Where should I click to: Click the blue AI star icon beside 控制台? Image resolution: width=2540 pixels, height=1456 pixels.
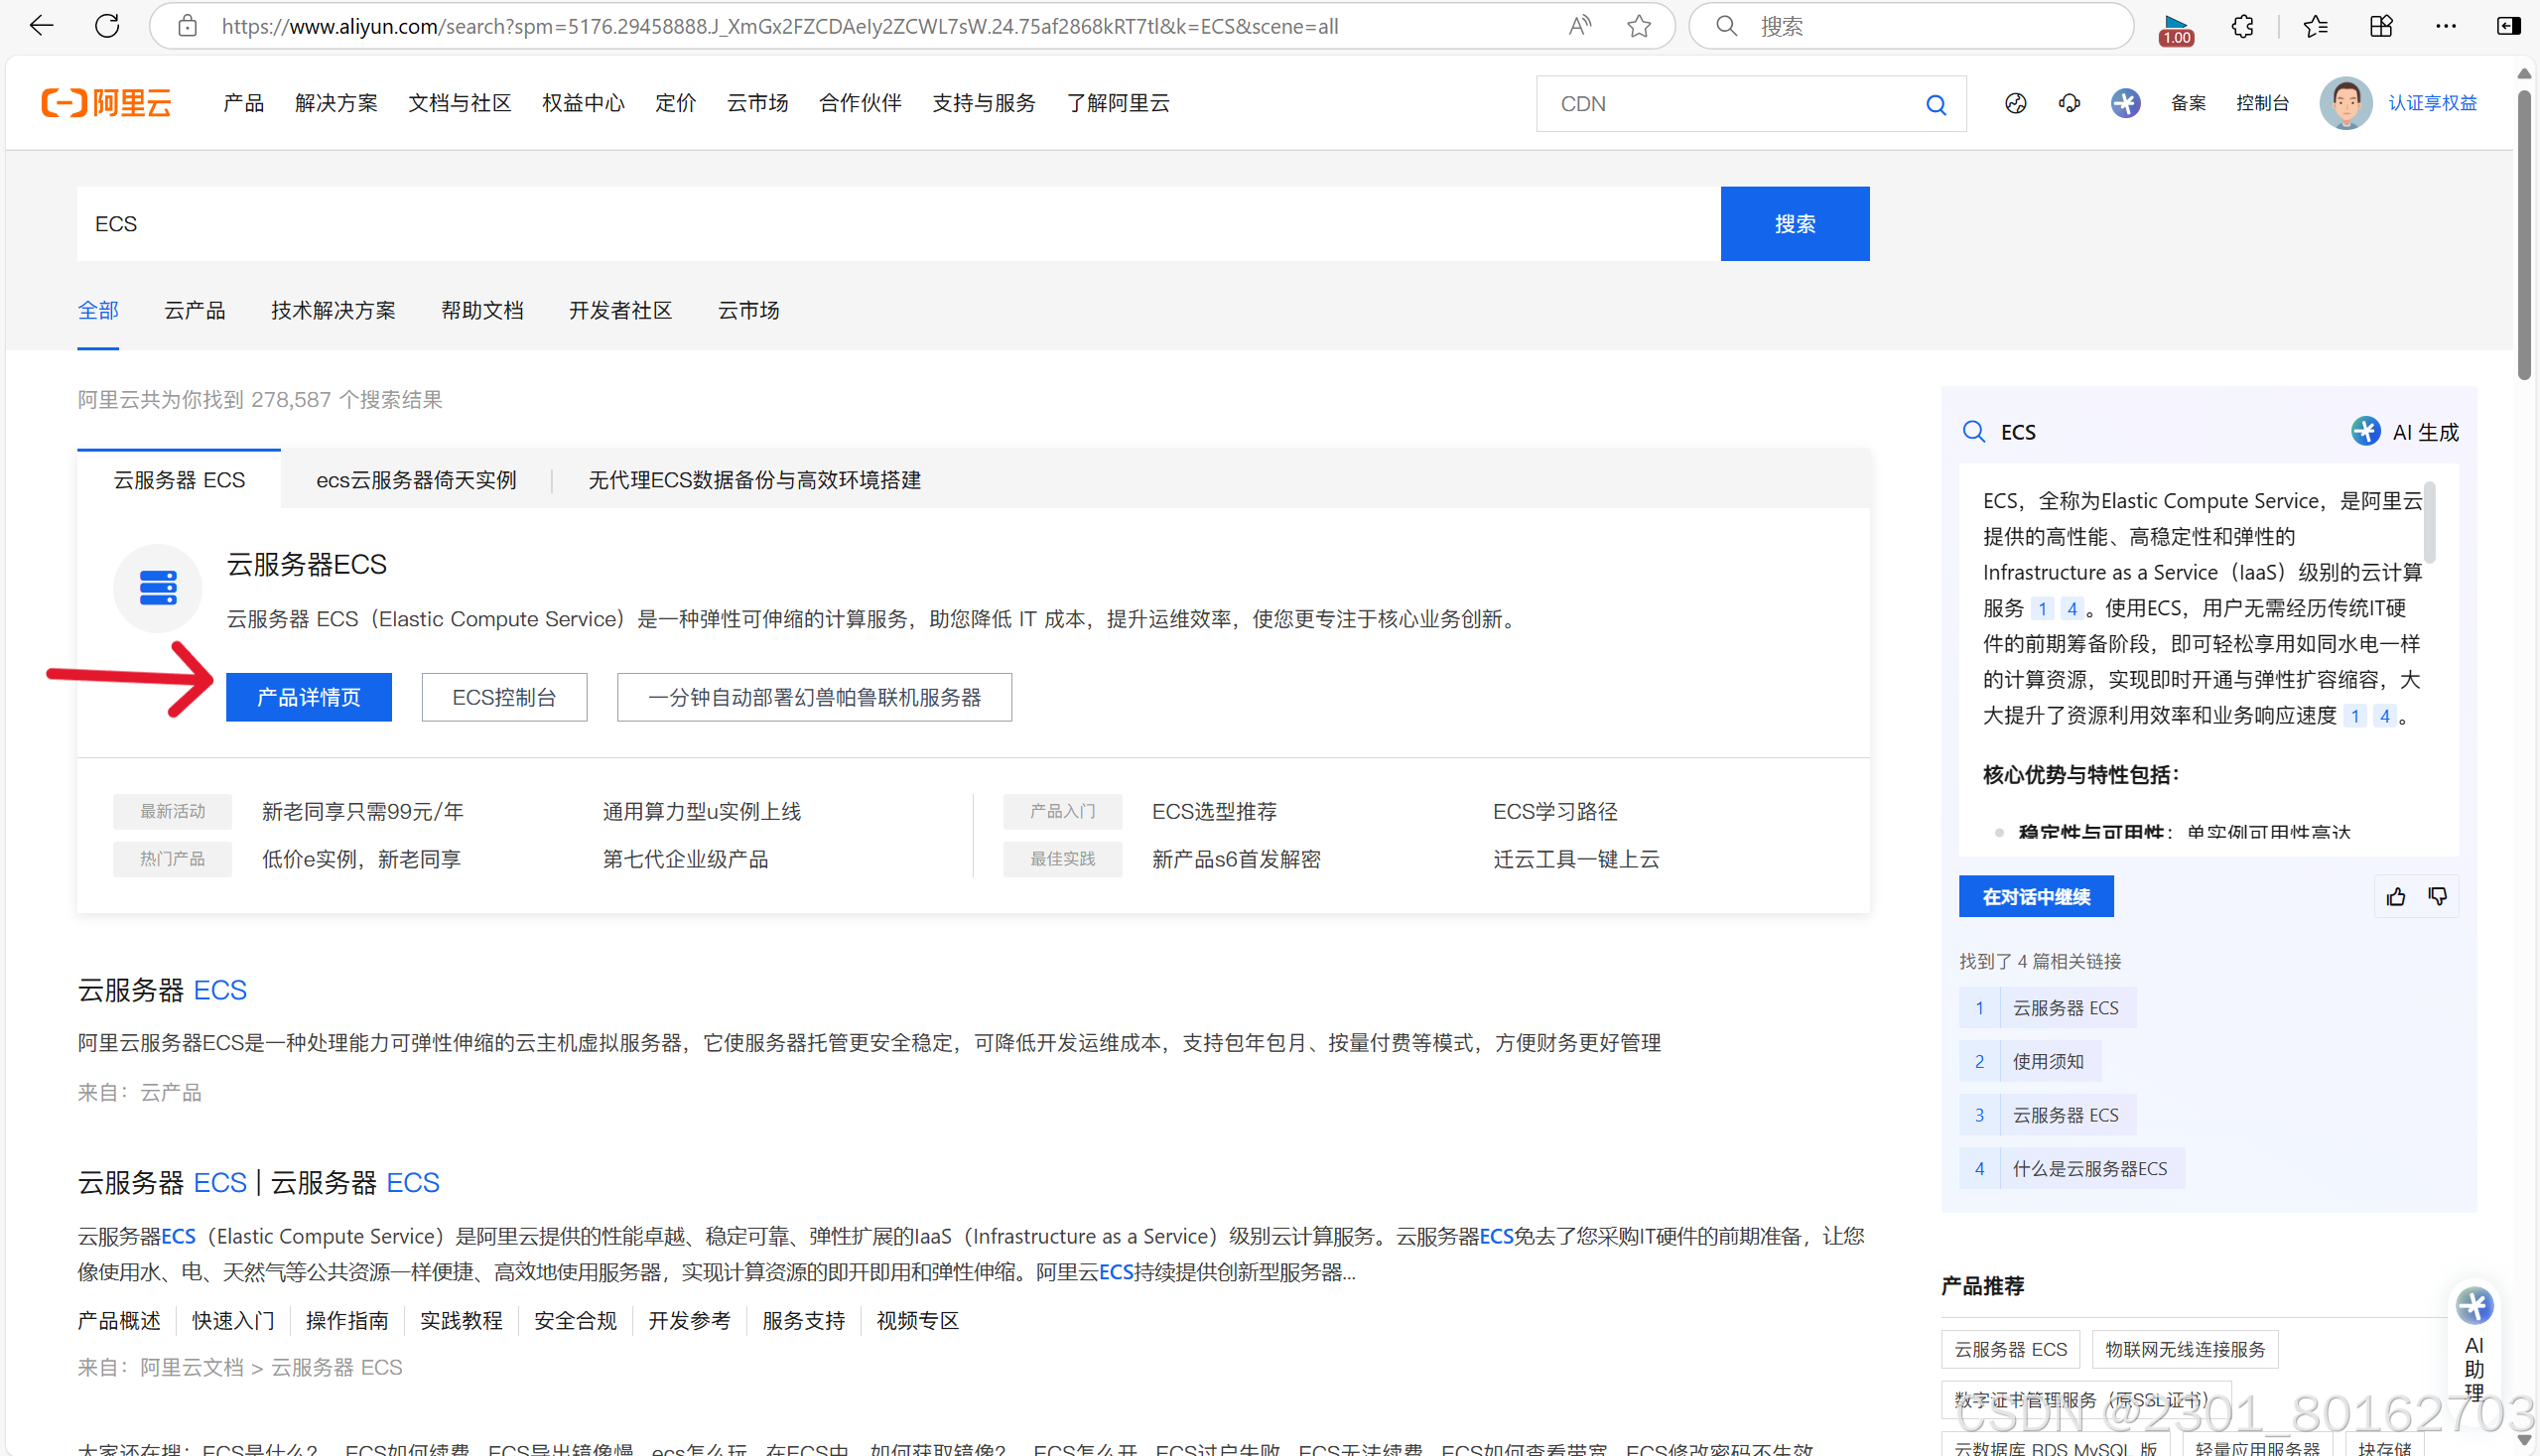[2126, 103]
